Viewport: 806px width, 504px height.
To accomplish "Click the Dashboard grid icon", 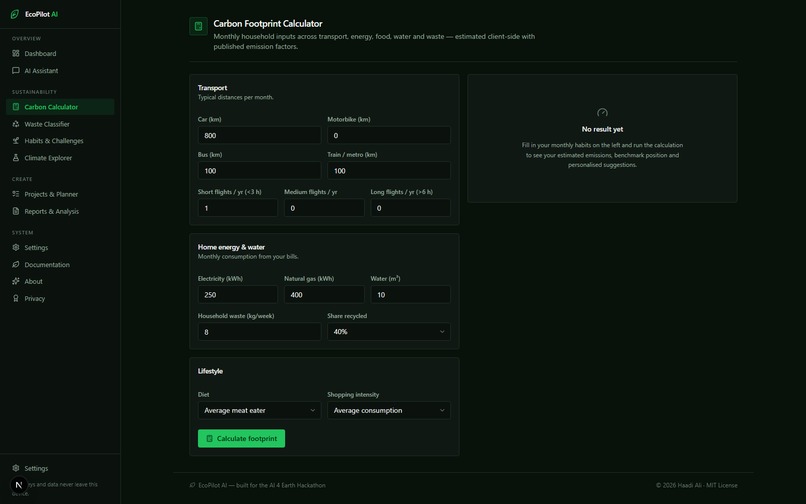I will click(16, 53).
